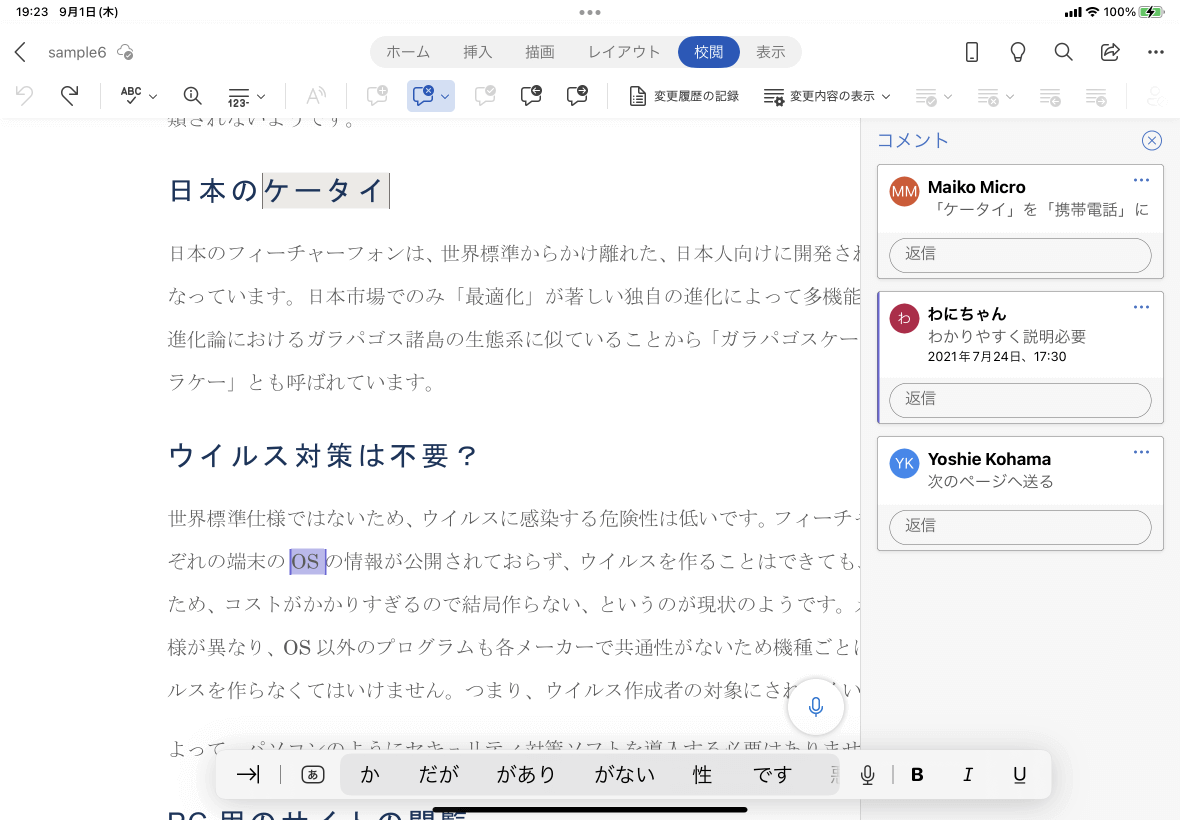Toggle italic formatting
Viewport: 1180px width, 820px height.
click(968, 775)
